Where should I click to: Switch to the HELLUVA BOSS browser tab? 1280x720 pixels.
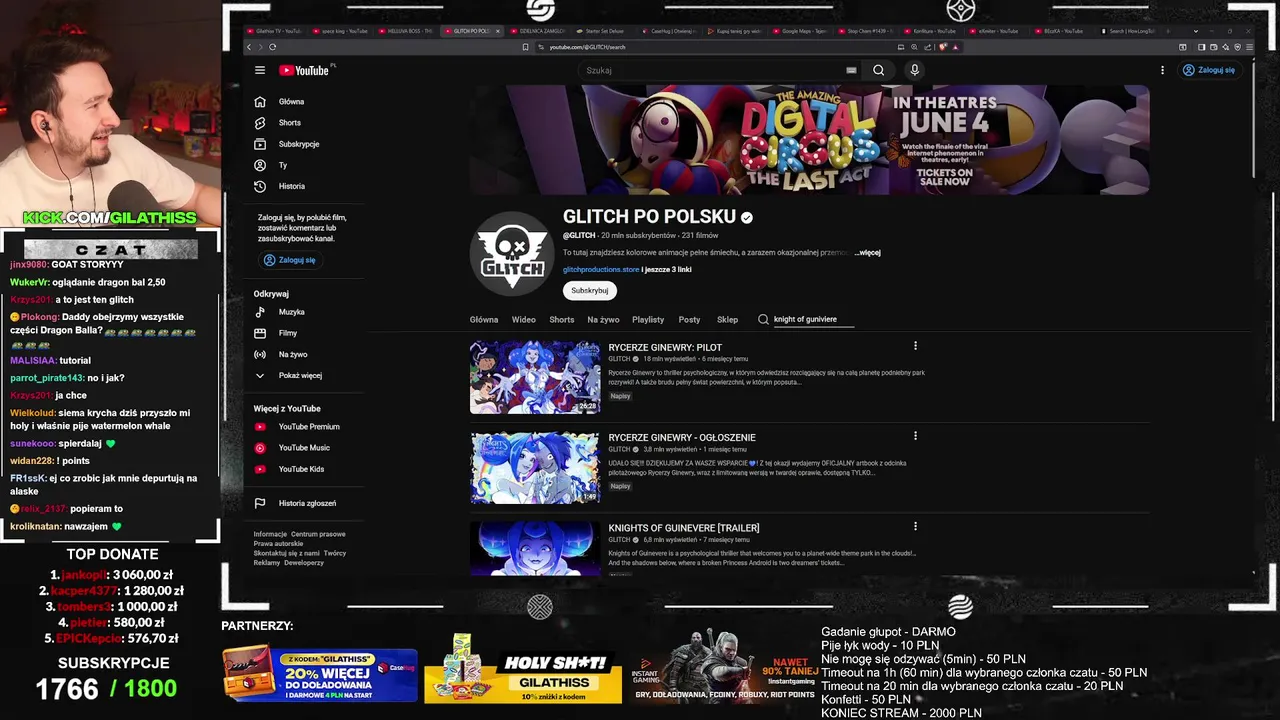(x=407, y=31)
